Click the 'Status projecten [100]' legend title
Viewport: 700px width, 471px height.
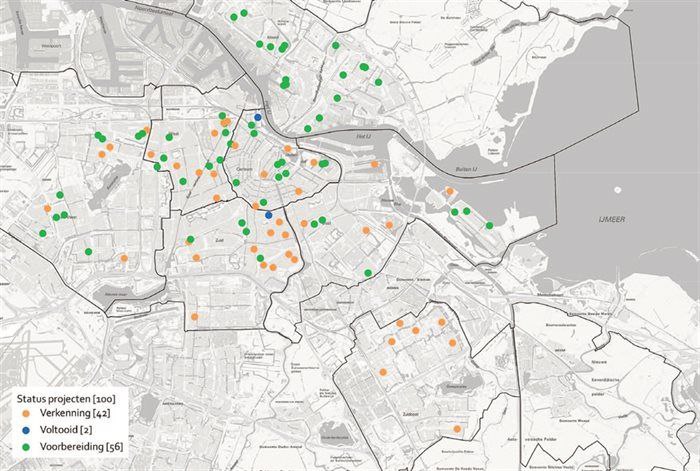click(66, 398)
